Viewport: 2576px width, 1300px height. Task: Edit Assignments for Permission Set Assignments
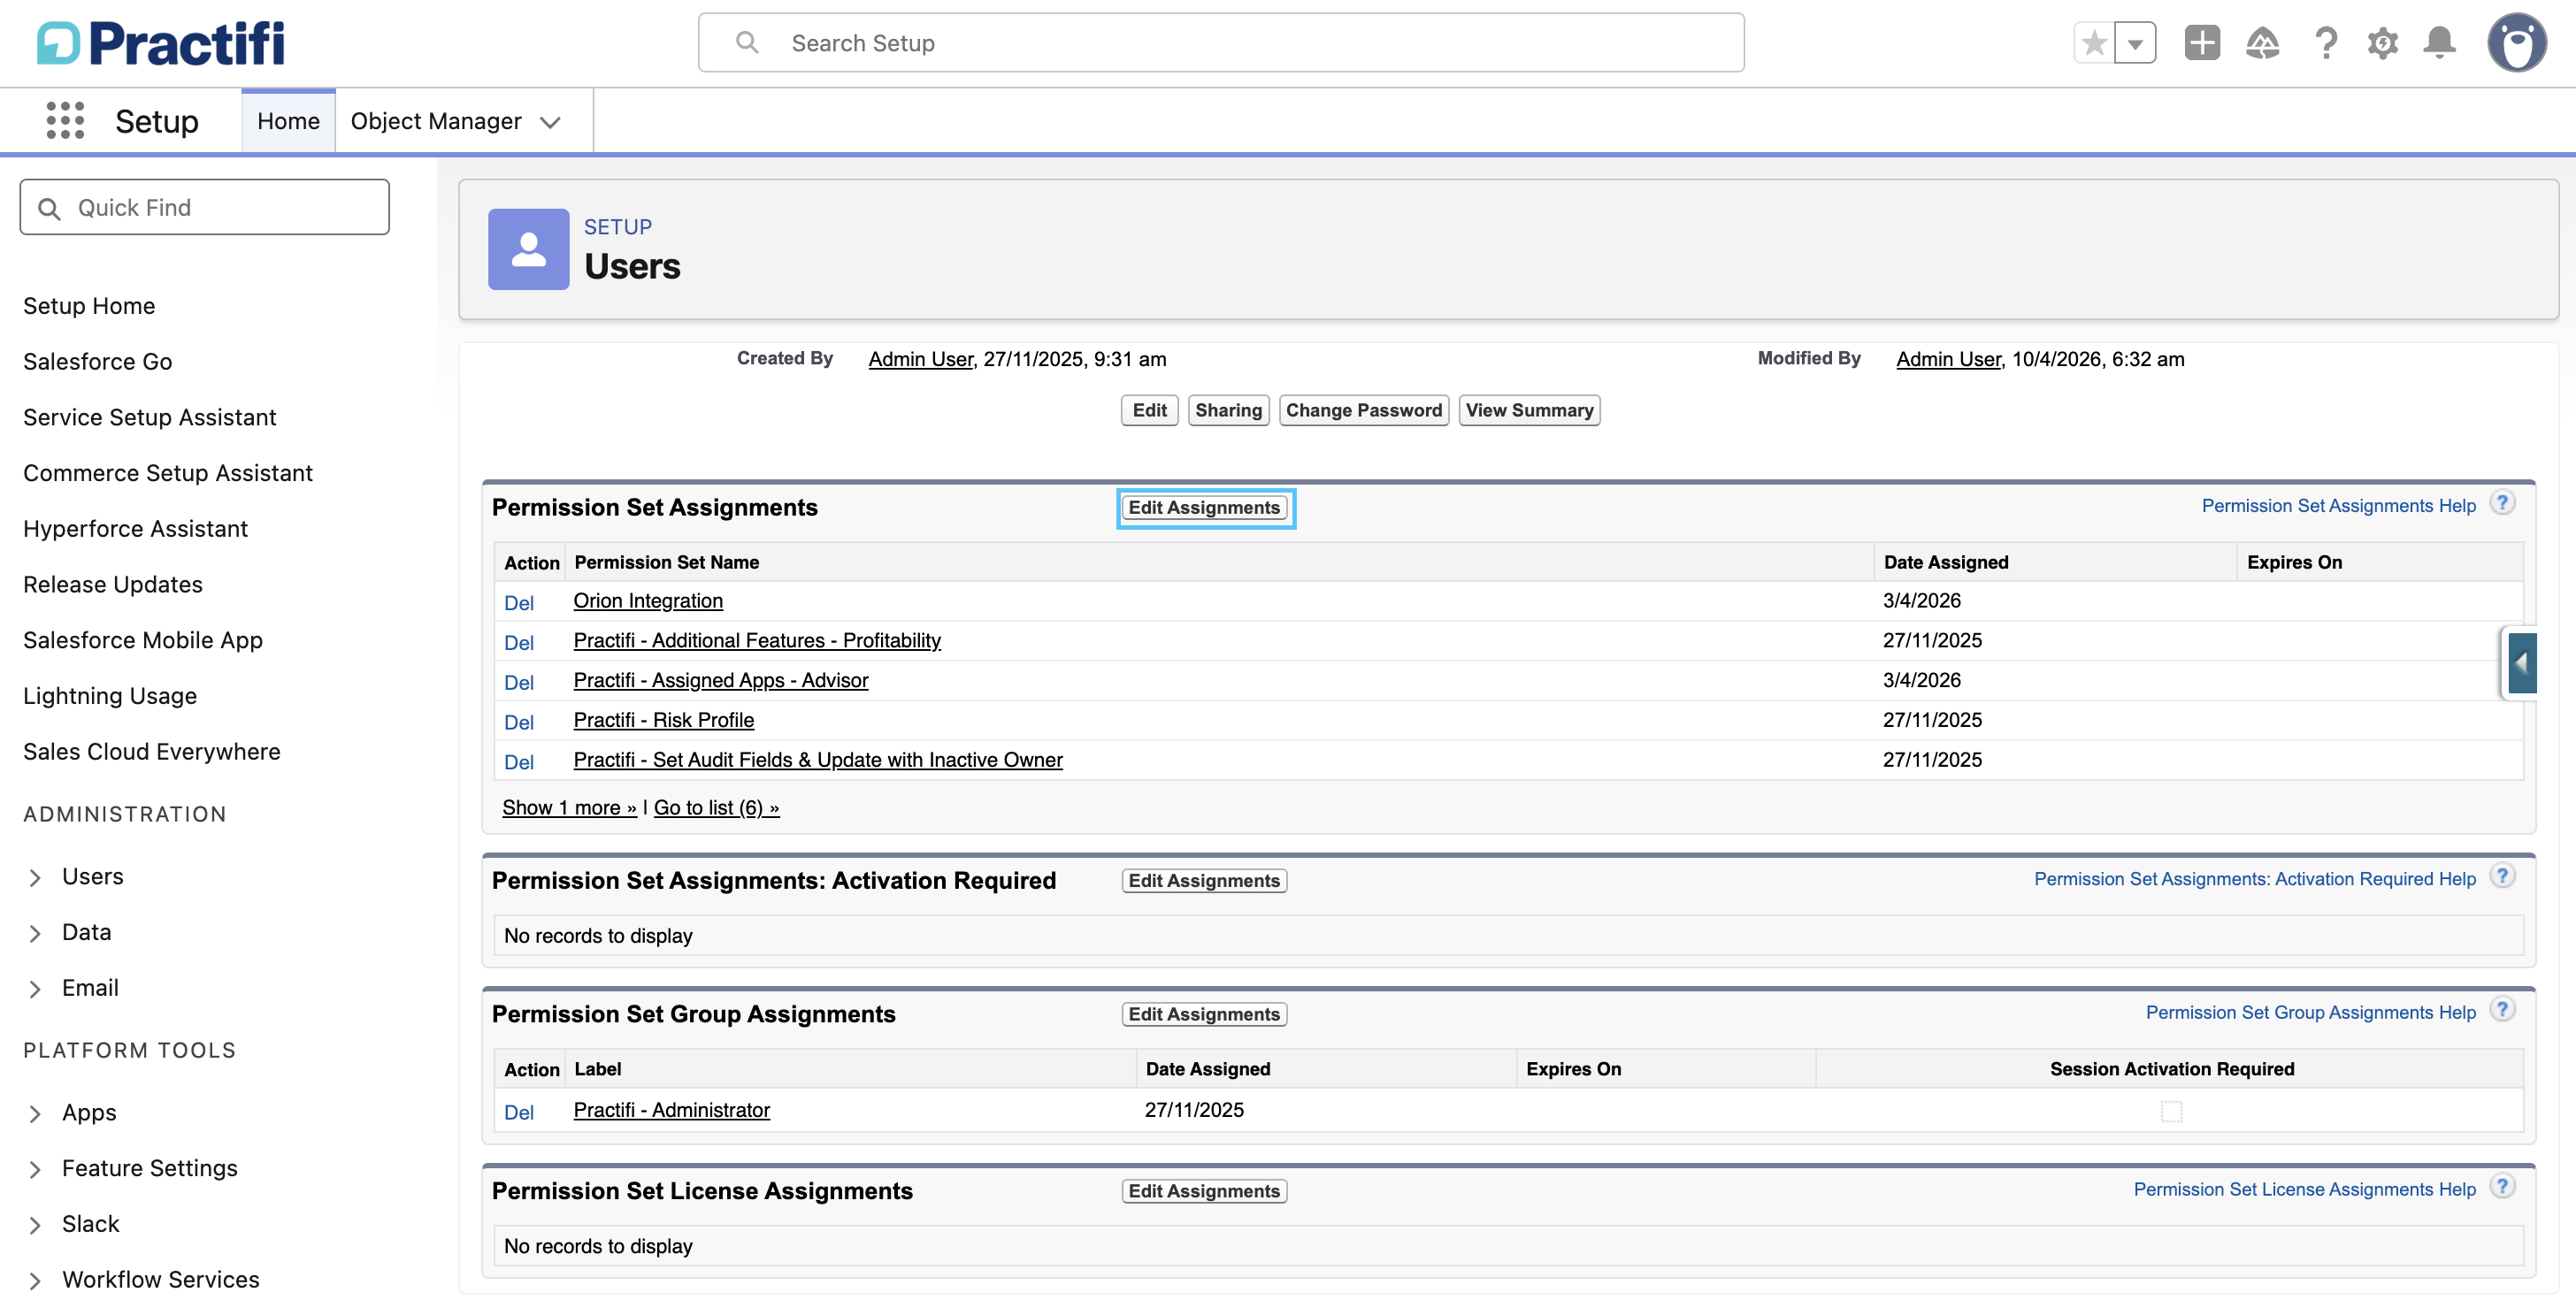[1205, 507]
